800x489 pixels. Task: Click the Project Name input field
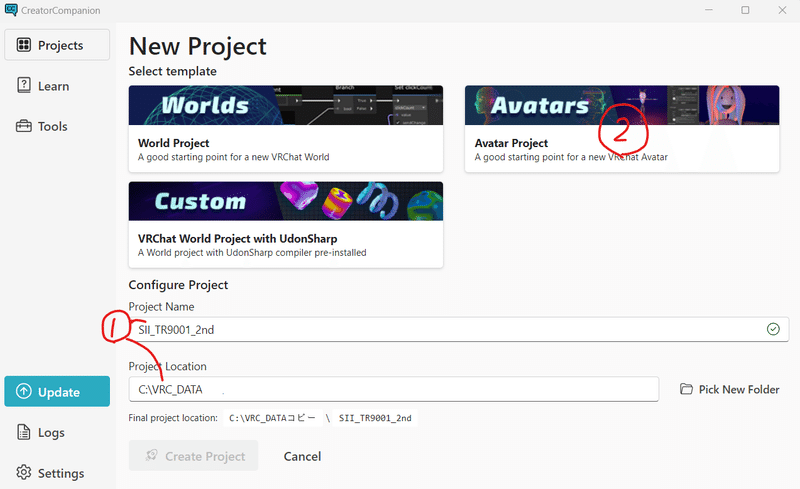458,329
